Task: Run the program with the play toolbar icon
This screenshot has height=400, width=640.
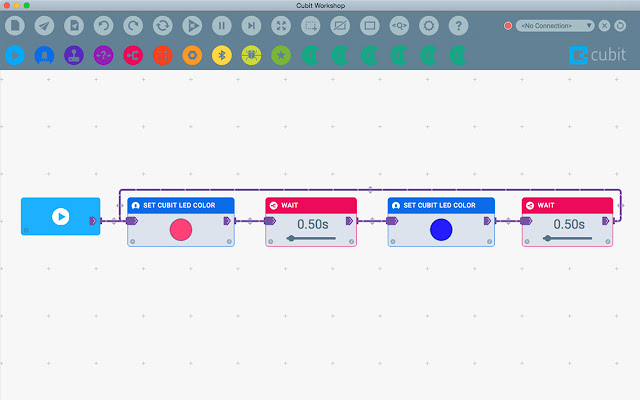Action: 192,26
